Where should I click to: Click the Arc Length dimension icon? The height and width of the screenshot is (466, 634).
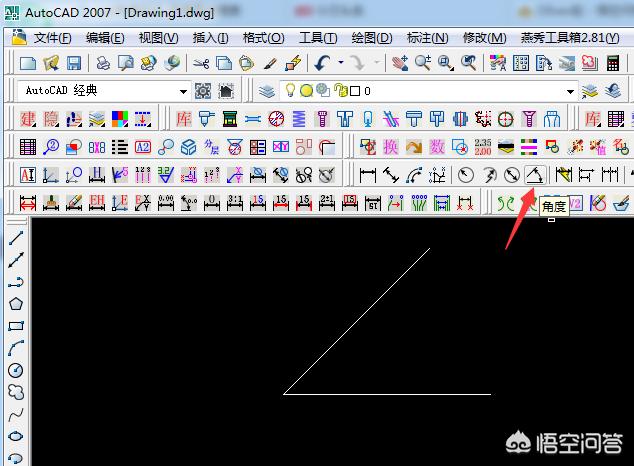point(414,175)
